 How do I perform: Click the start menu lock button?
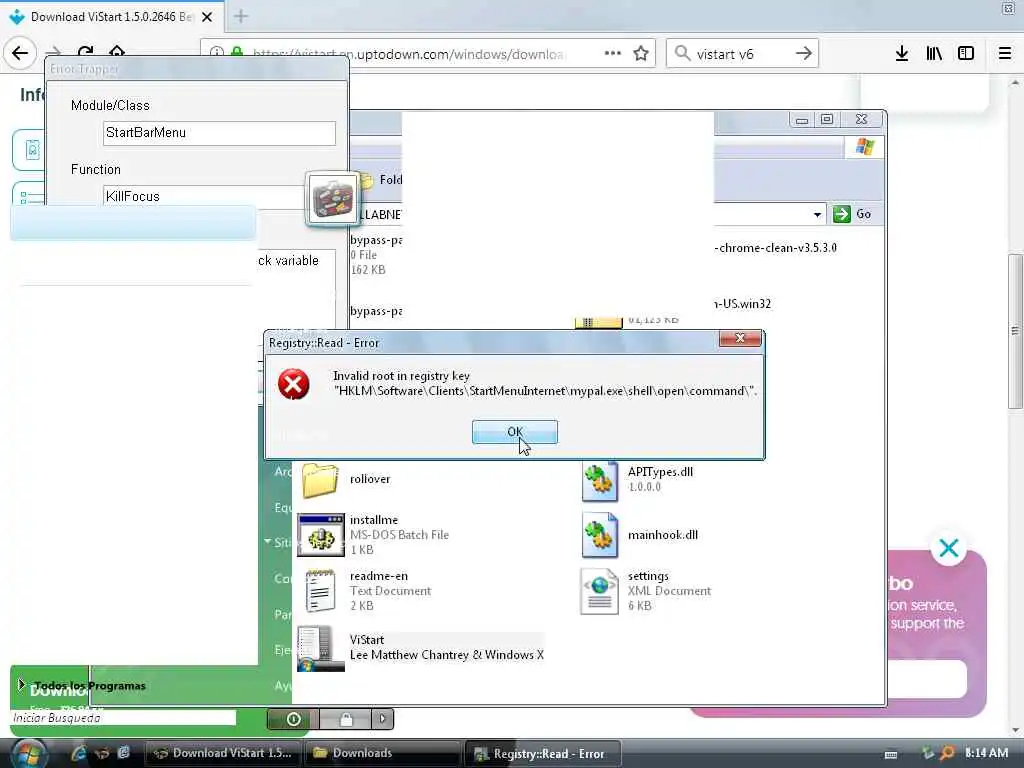pyautogui.click(x=345, y=719)
